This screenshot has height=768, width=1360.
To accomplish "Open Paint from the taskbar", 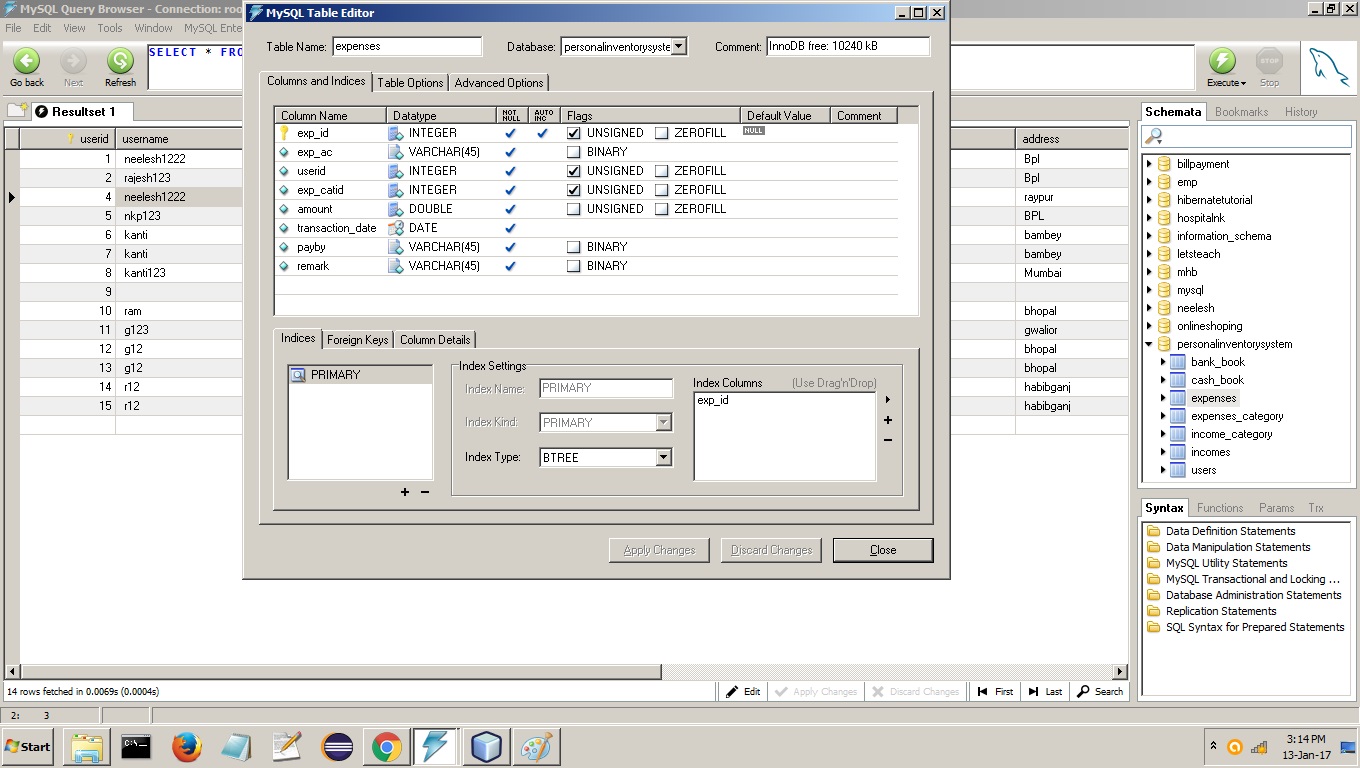I will 536,747.
